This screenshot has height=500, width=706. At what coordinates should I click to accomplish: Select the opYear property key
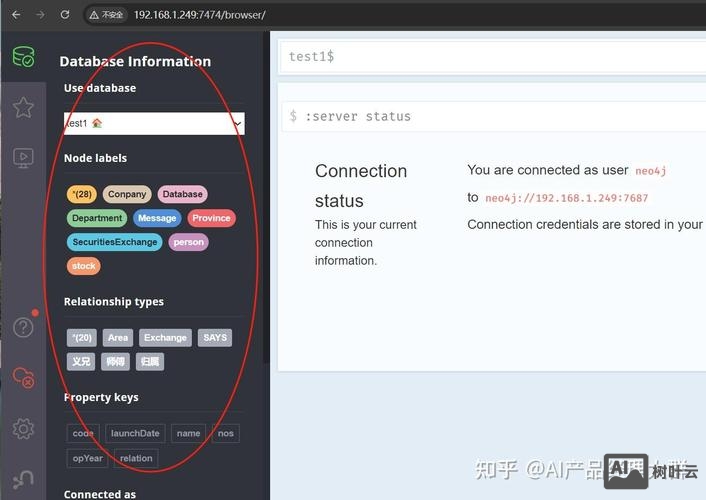(88, 458)
